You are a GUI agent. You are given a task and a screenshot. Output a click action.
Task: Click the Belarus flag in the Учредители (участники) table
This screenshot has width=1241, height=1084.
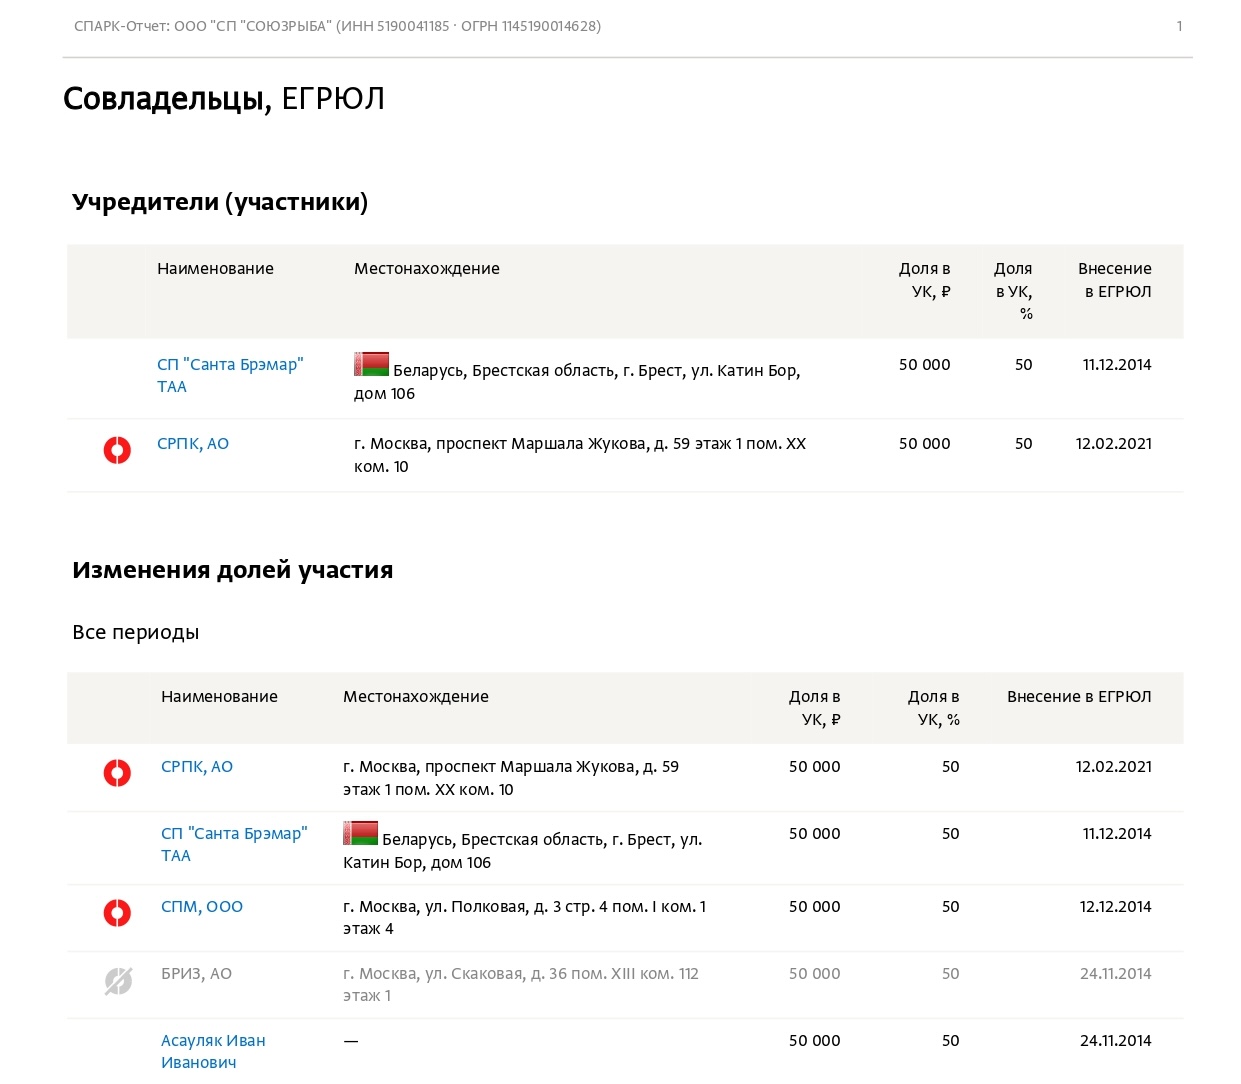coord(371,364)
